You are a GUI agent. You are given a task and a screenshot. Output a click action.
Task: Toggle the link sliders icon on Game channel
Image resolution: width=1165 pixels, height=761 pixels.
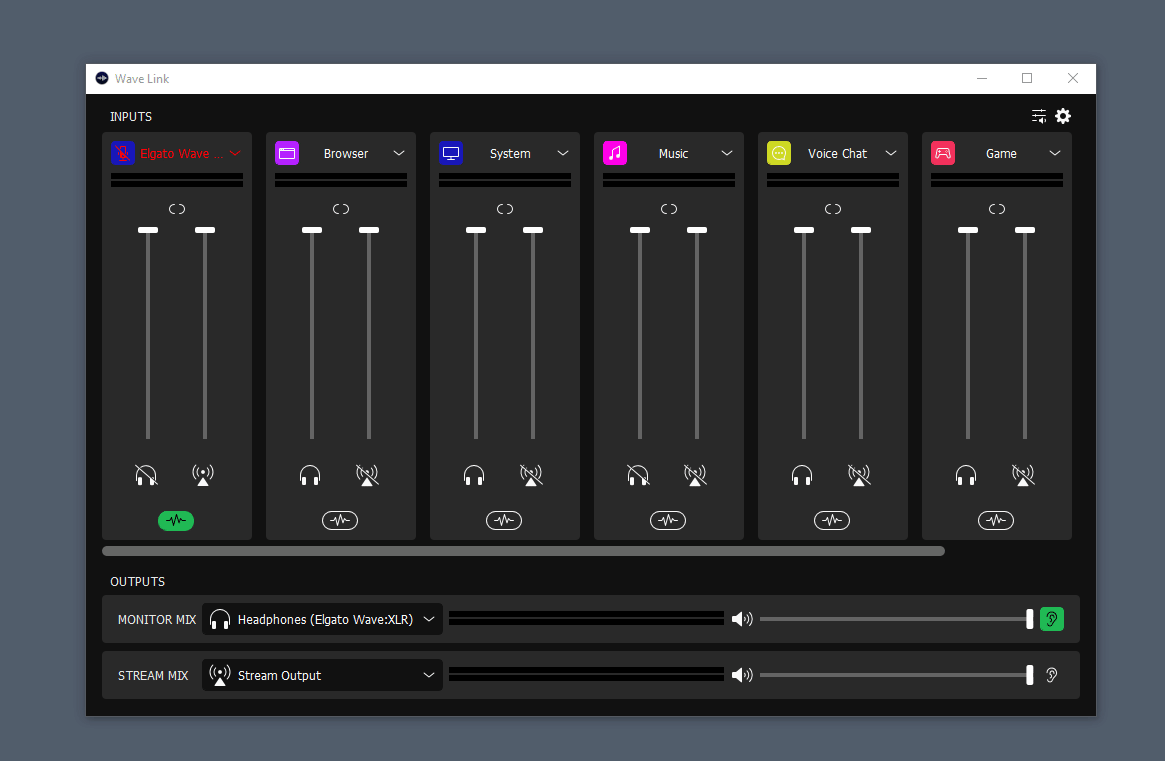997,209
